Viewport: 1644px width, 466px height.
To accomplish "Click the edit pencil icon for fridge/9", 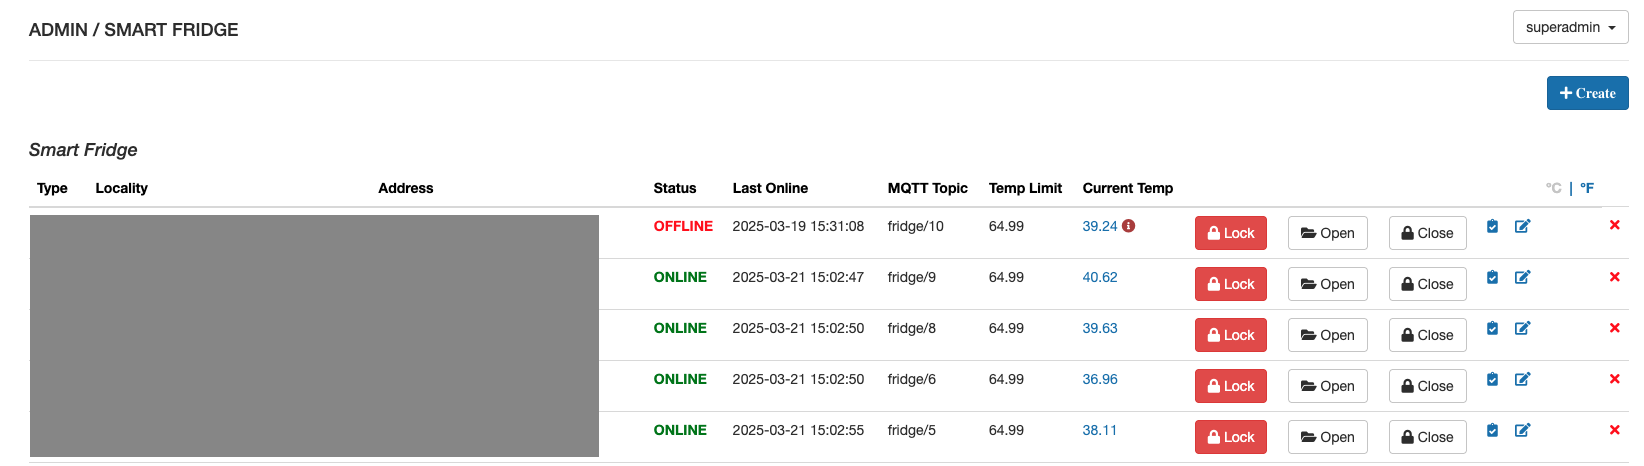I will coord(1522,277).
